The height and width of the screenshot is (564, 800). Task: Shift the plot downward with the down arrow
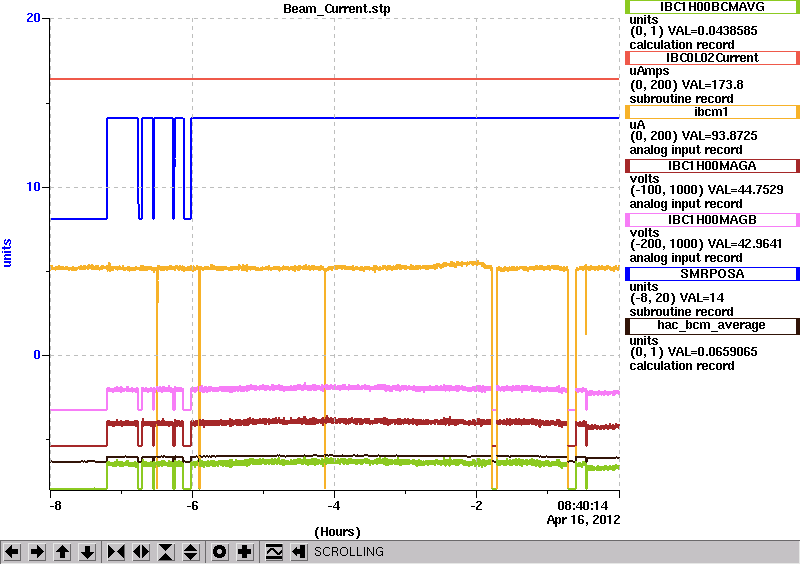pyautogui.click(x=88, y=552)
